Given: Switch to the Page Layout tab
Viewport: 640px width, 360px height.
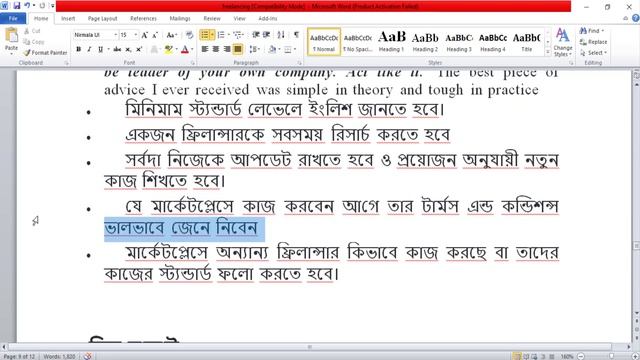Looking at the screenshot, I should point(102,18).
